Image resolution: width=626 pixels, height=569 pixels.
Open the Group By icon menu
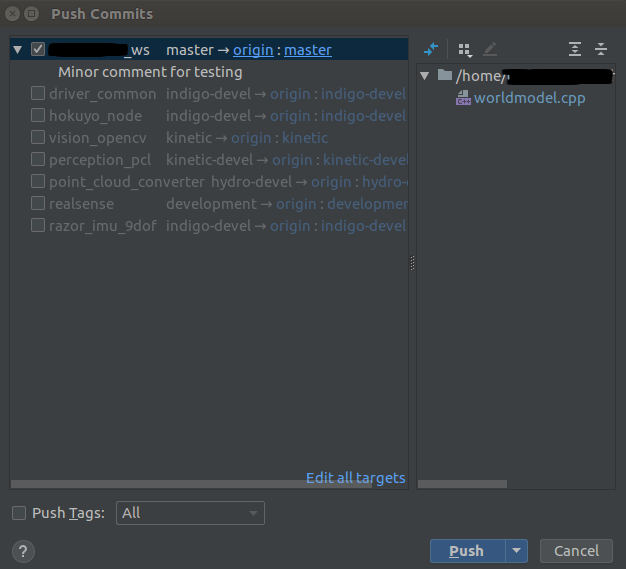pos(464,49)
